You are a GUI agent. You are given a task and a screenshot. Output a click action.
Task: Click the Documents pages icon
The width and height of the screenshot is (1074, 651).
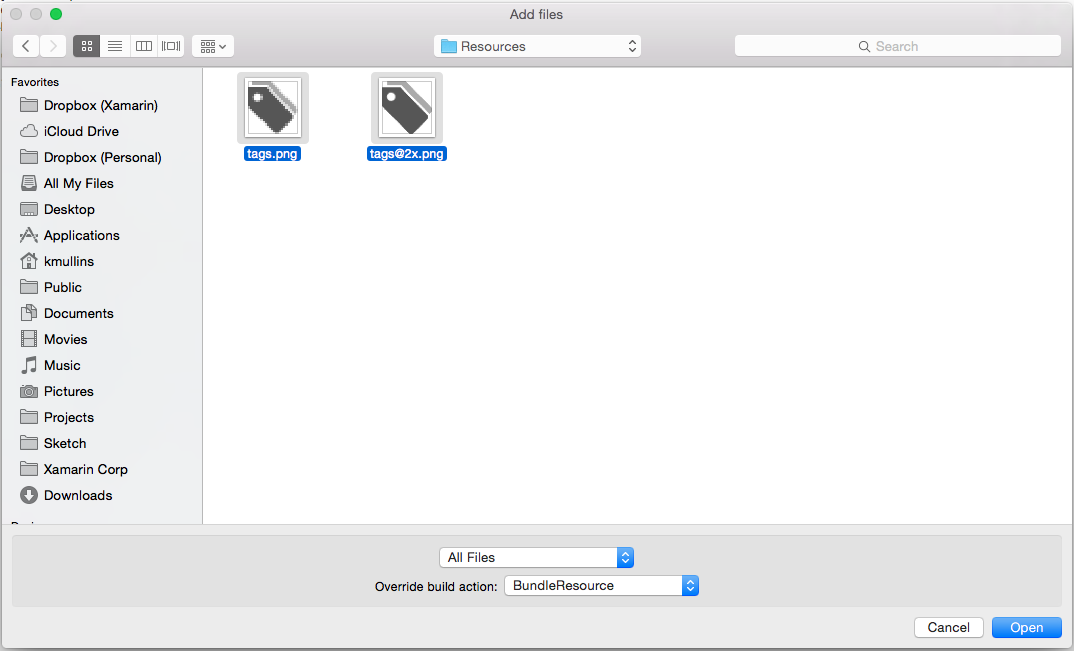29,313
